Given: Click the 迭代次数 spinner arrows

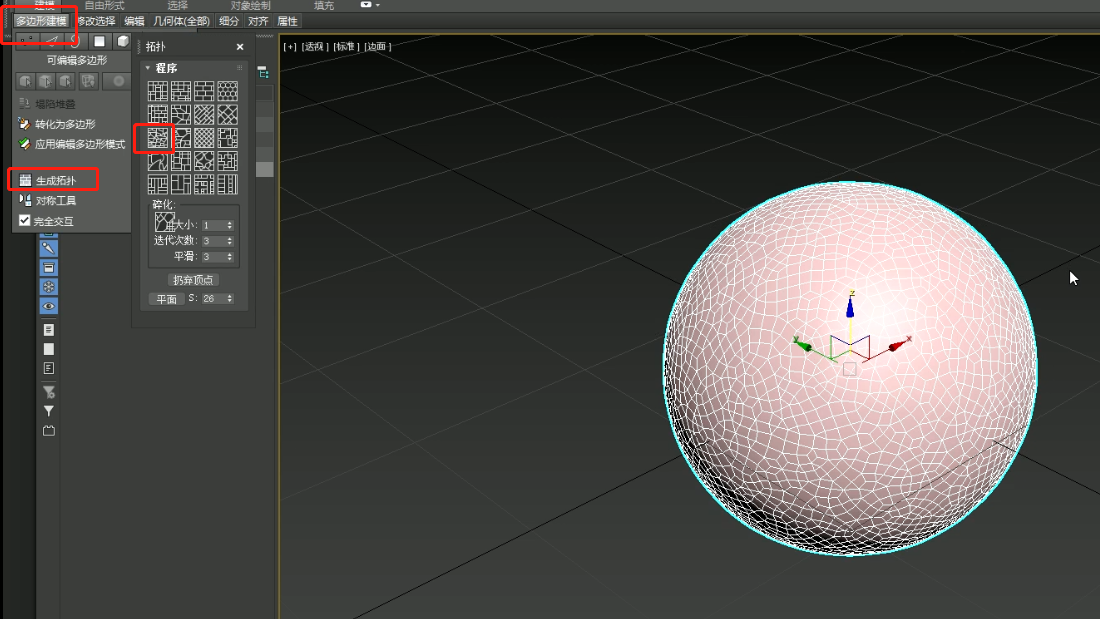Looking at the screenshot, I should pyautogui.click(x=229, y=241).
